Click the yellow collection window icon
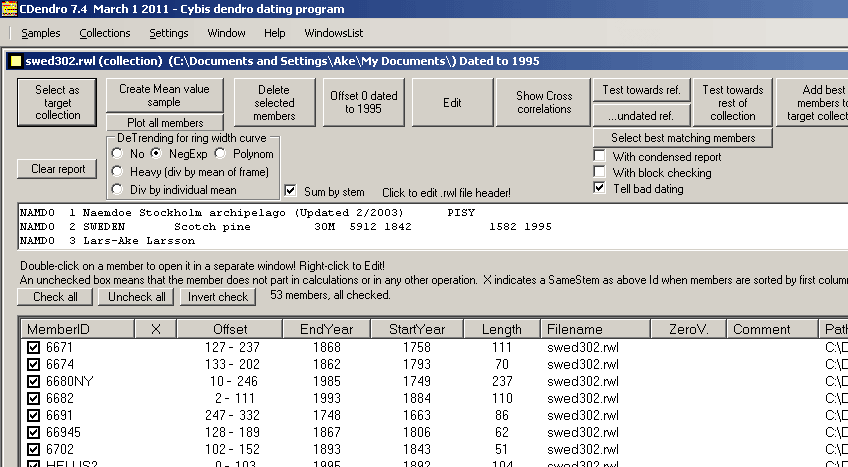This screenshot has width=848, height=467. coord(16,61)
